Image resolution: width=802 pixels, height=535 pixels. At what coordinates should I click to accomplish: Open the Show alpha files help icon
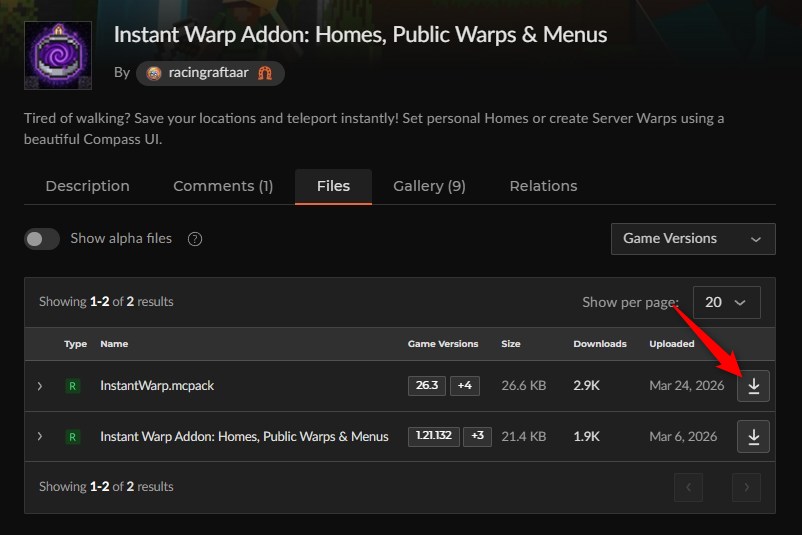[x=195, y=239]
